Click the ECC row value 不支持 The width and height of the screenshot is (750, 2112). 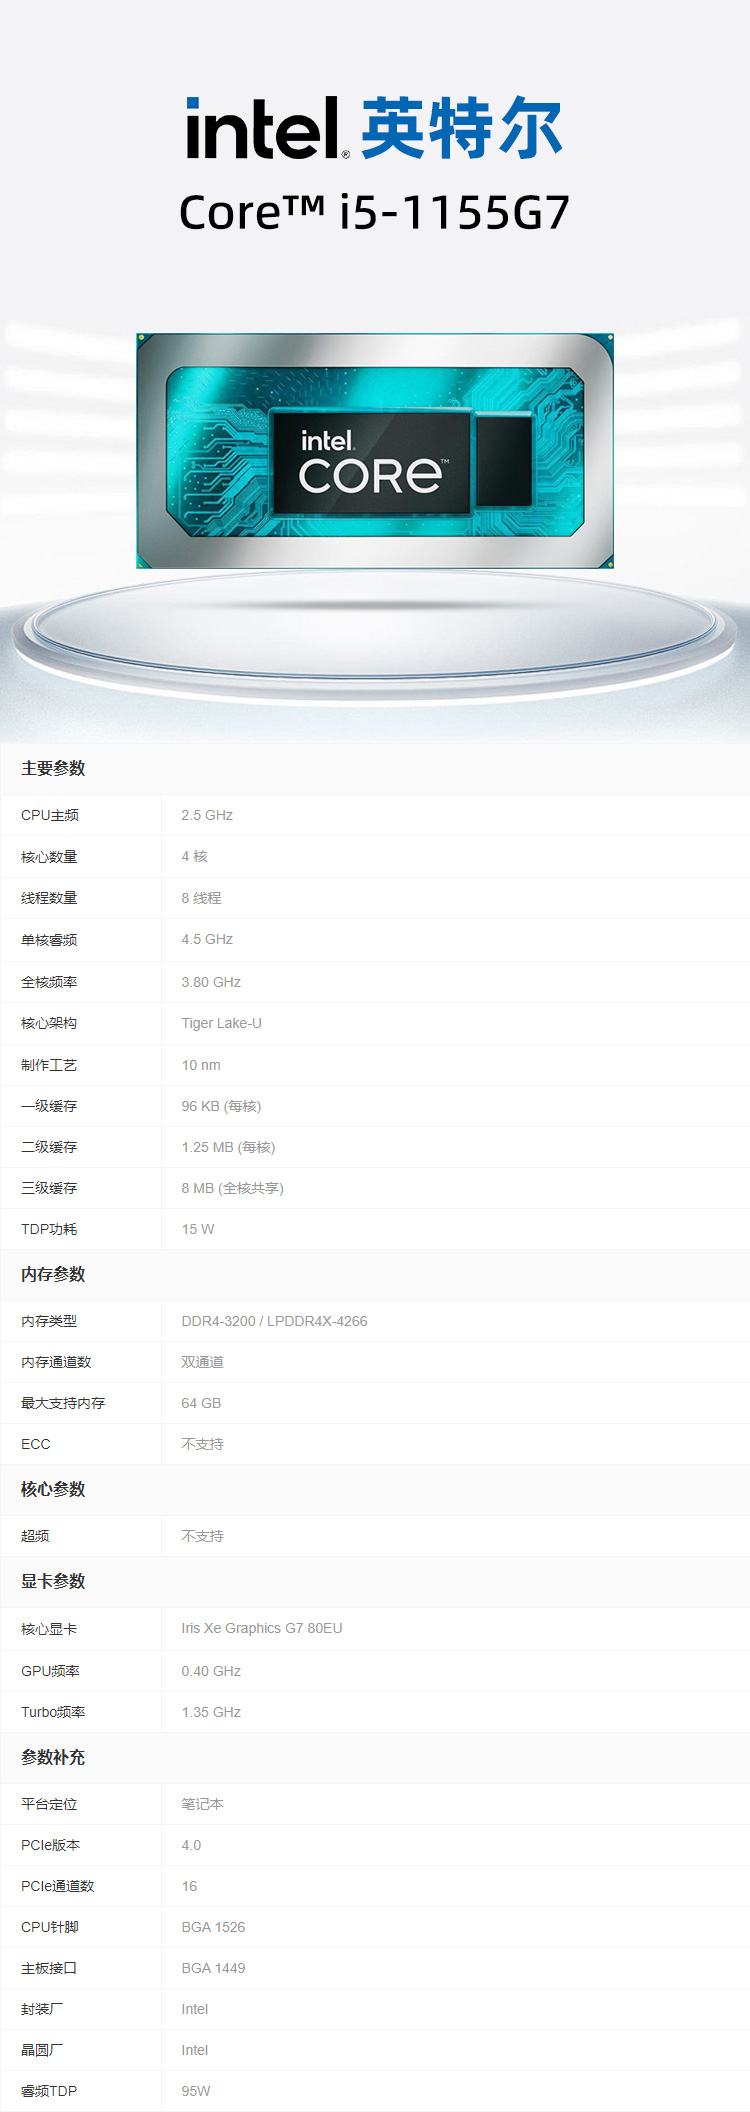(202, 1444)
